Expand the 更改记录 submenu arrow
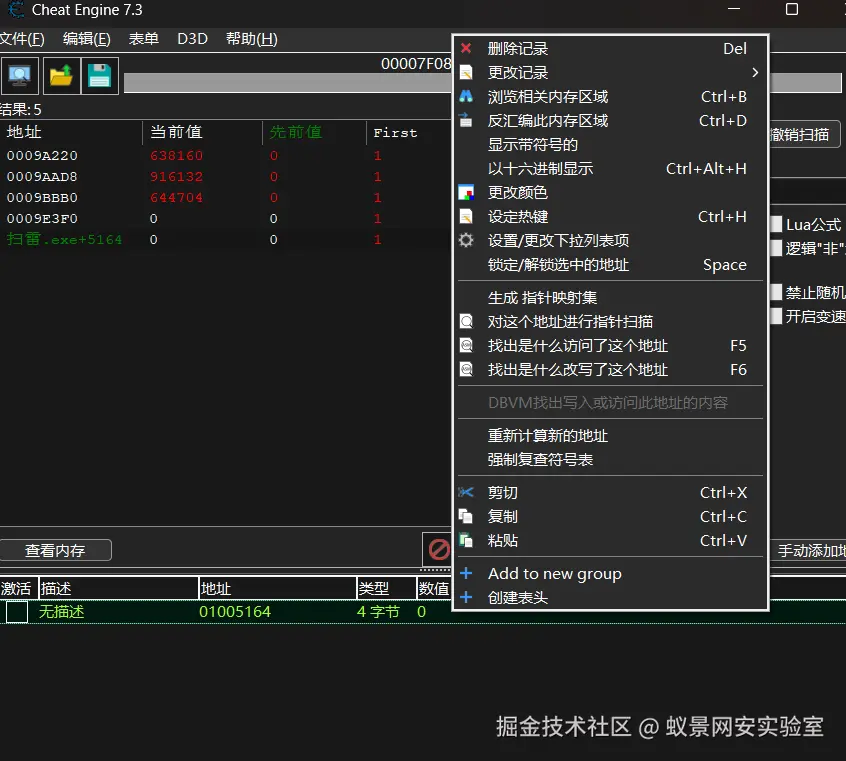846x761 pixels. point(755,72)
